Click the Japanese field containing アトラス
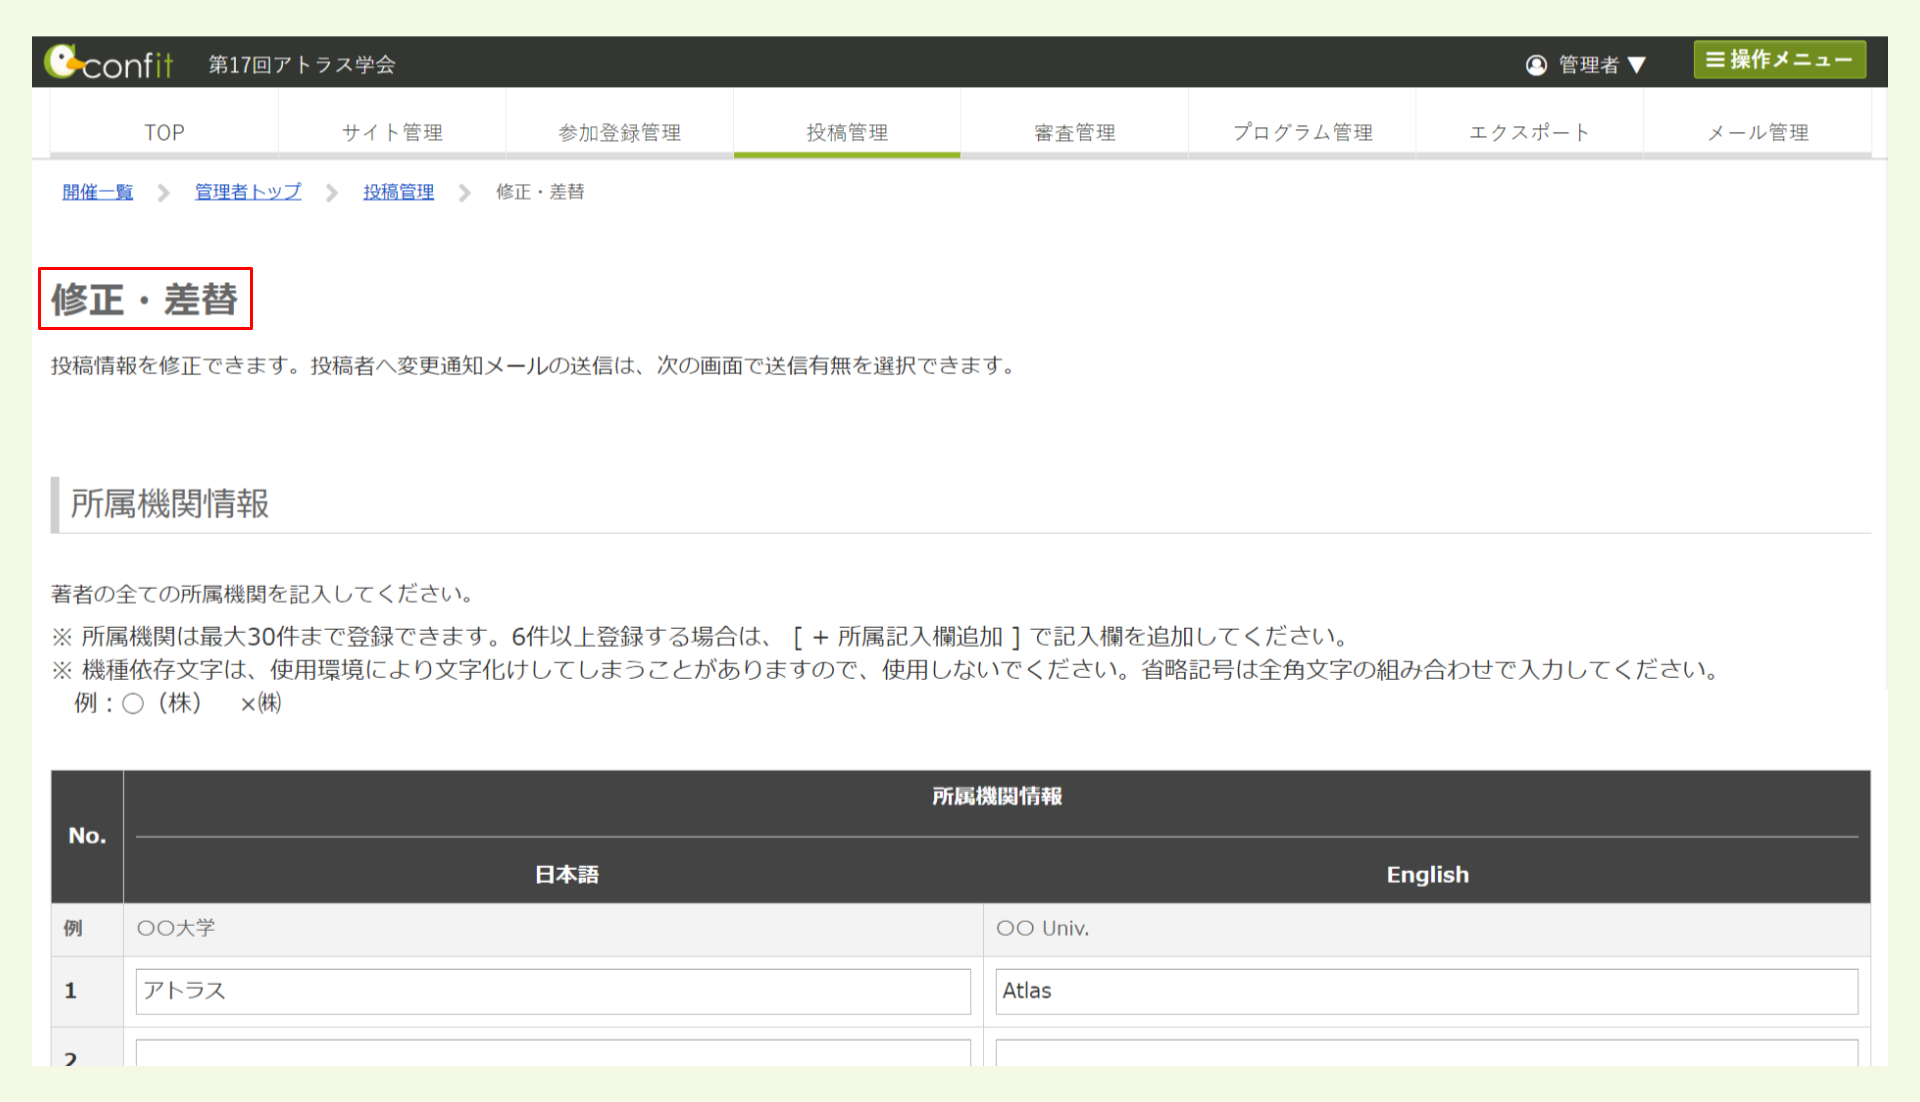Viewport: 1920px width, 1102px height. coord(553,991)
